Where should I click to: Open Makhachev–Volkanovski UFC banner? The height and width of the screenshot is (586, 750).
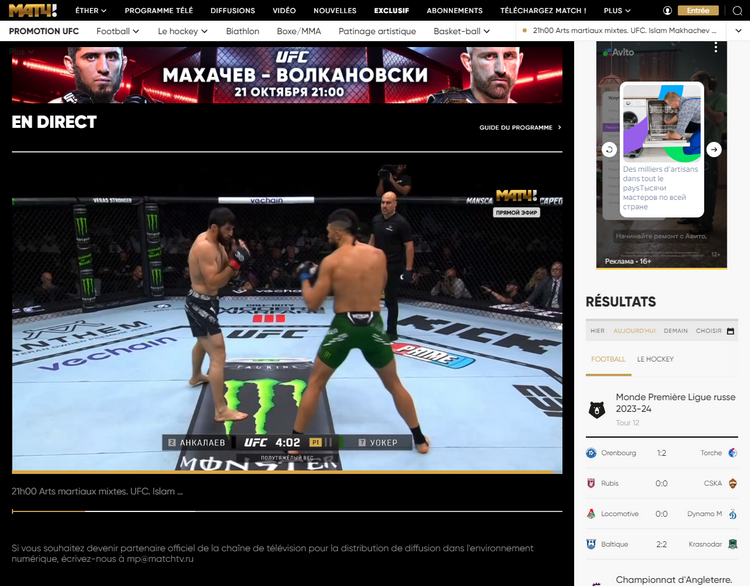tap(287, 75)
